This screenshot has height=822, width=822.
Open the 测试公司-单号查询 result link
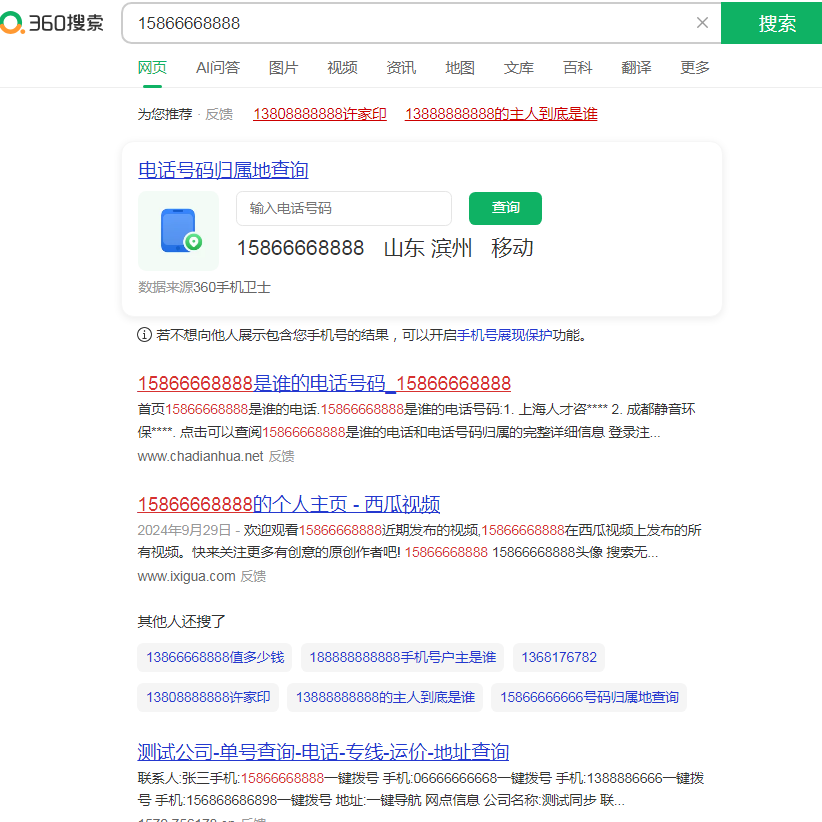(323, 752)
